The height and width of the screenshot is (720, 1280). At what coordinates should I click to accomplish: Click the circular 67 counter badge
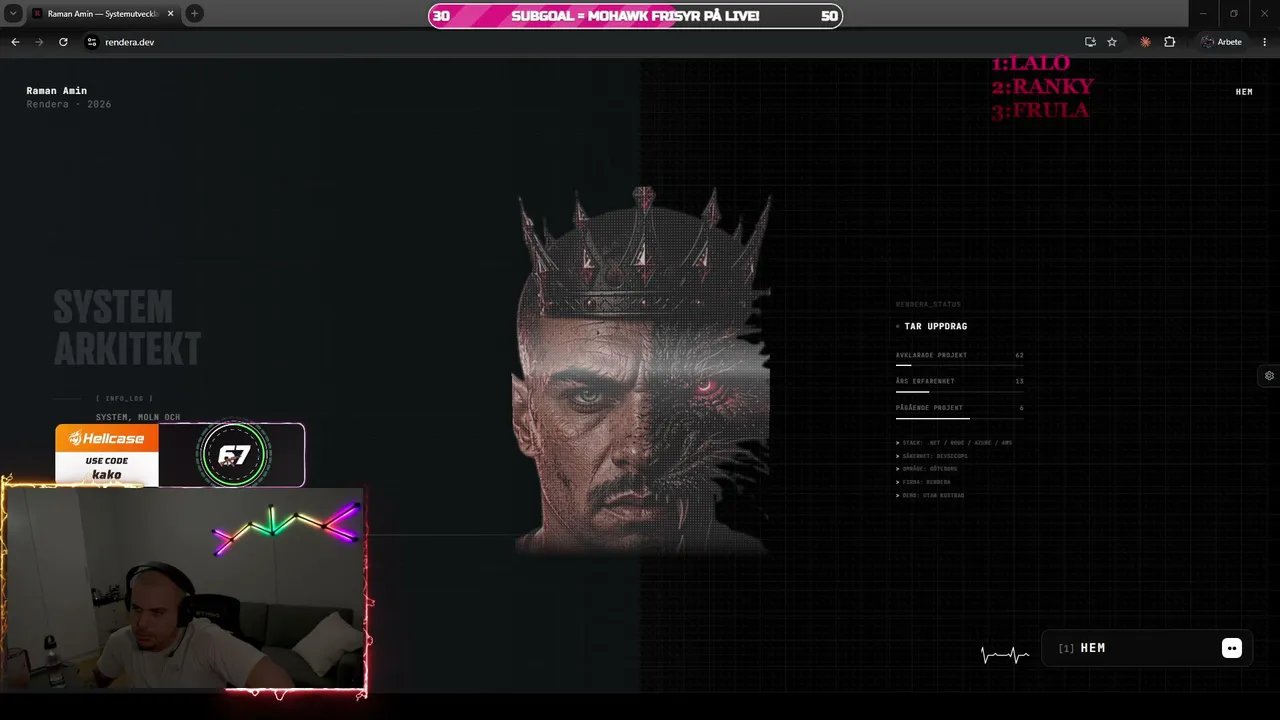click(x=233, y=456)
